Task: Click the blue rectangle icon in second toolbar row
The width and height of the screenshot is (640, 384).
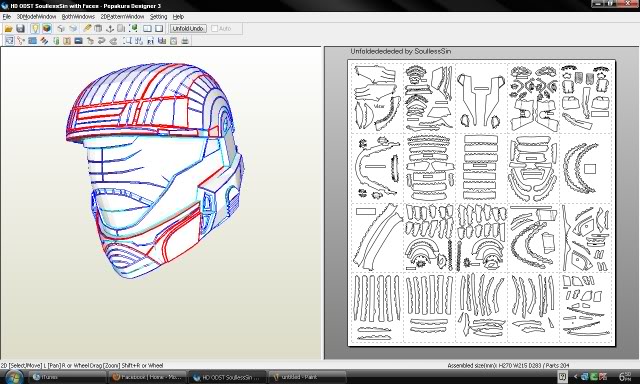Action: tap(32, 41)
